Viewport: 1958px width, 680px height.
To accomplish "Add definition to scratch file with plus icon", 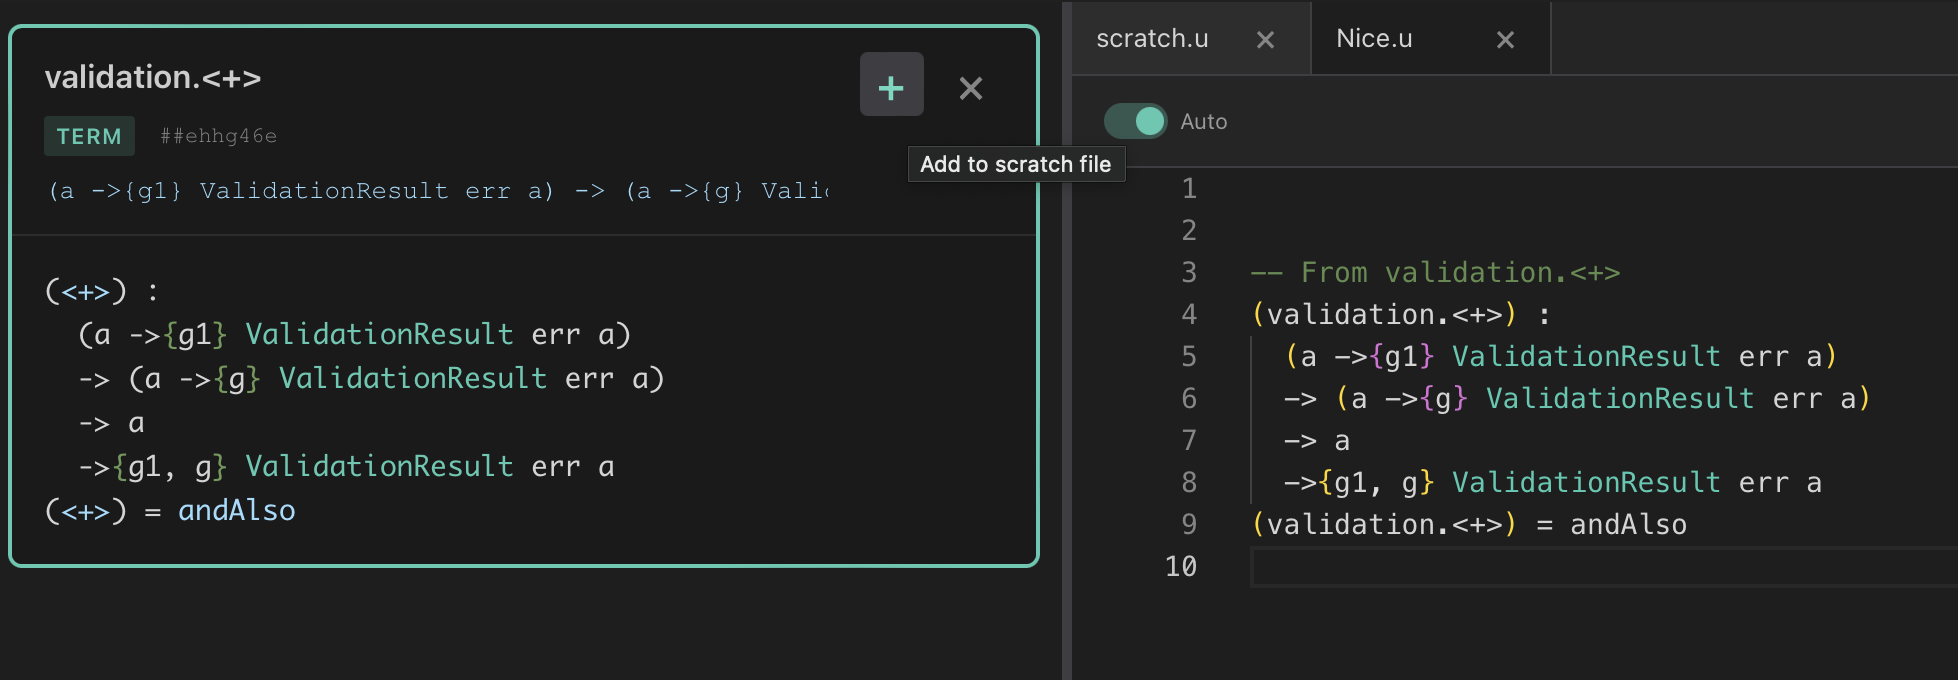I will click(891, 85).
